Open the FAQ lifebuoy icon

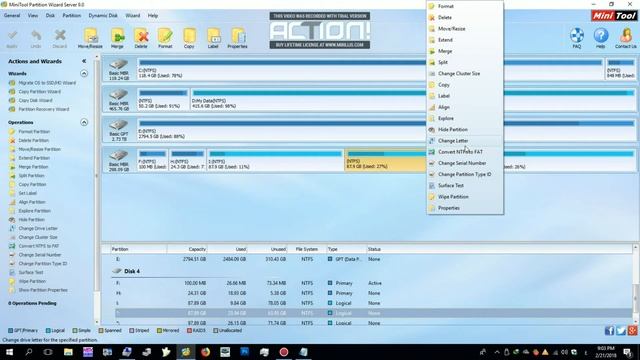tap(577, 36)
